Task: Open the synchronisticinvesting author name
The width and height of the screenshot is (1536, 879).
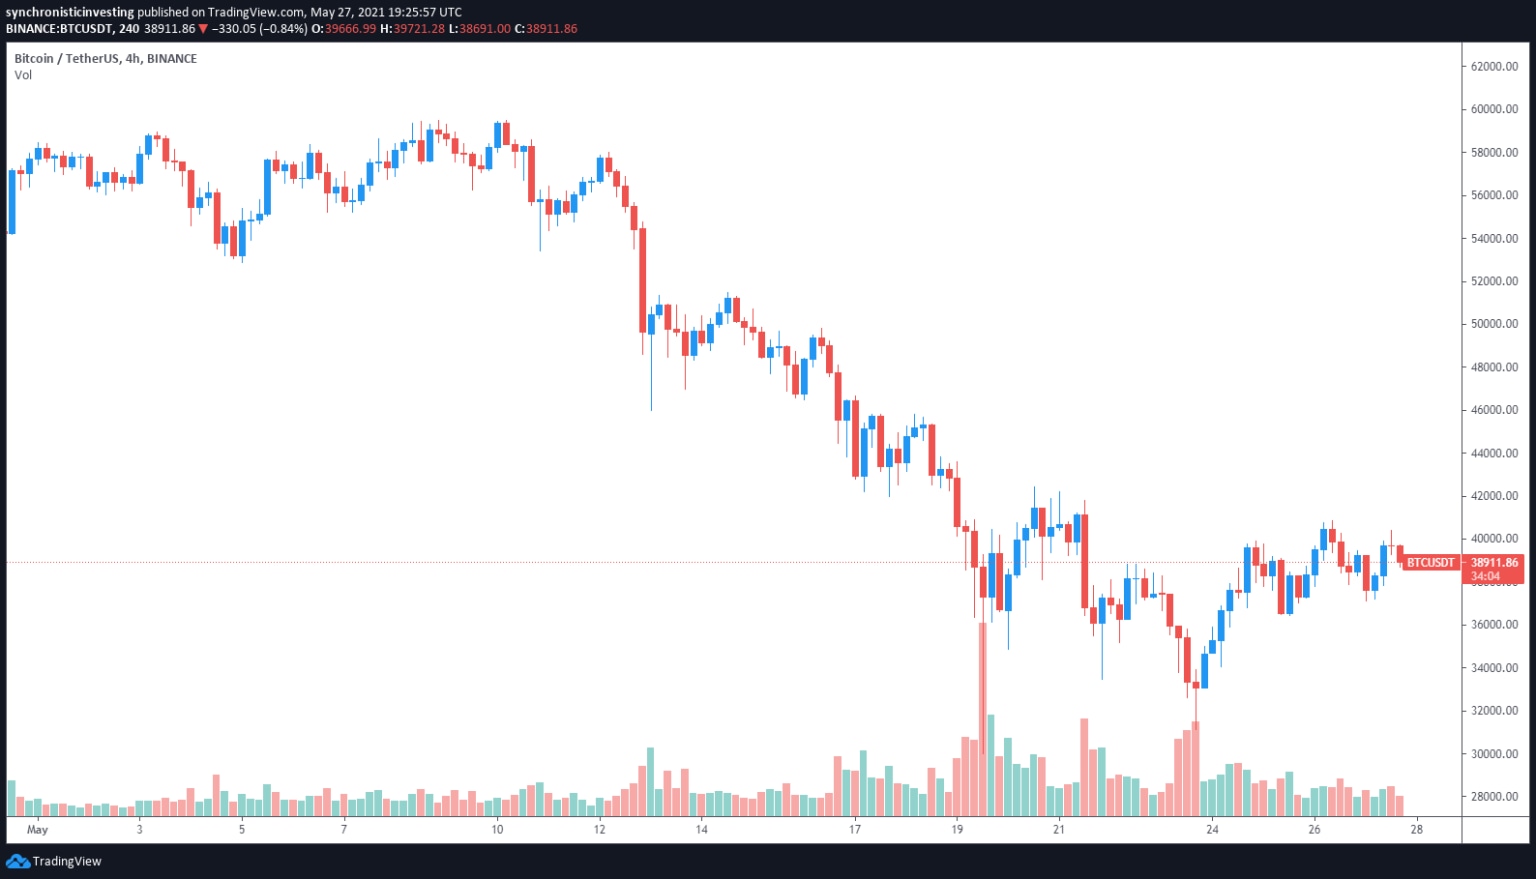Action: (x=69, y=12)
